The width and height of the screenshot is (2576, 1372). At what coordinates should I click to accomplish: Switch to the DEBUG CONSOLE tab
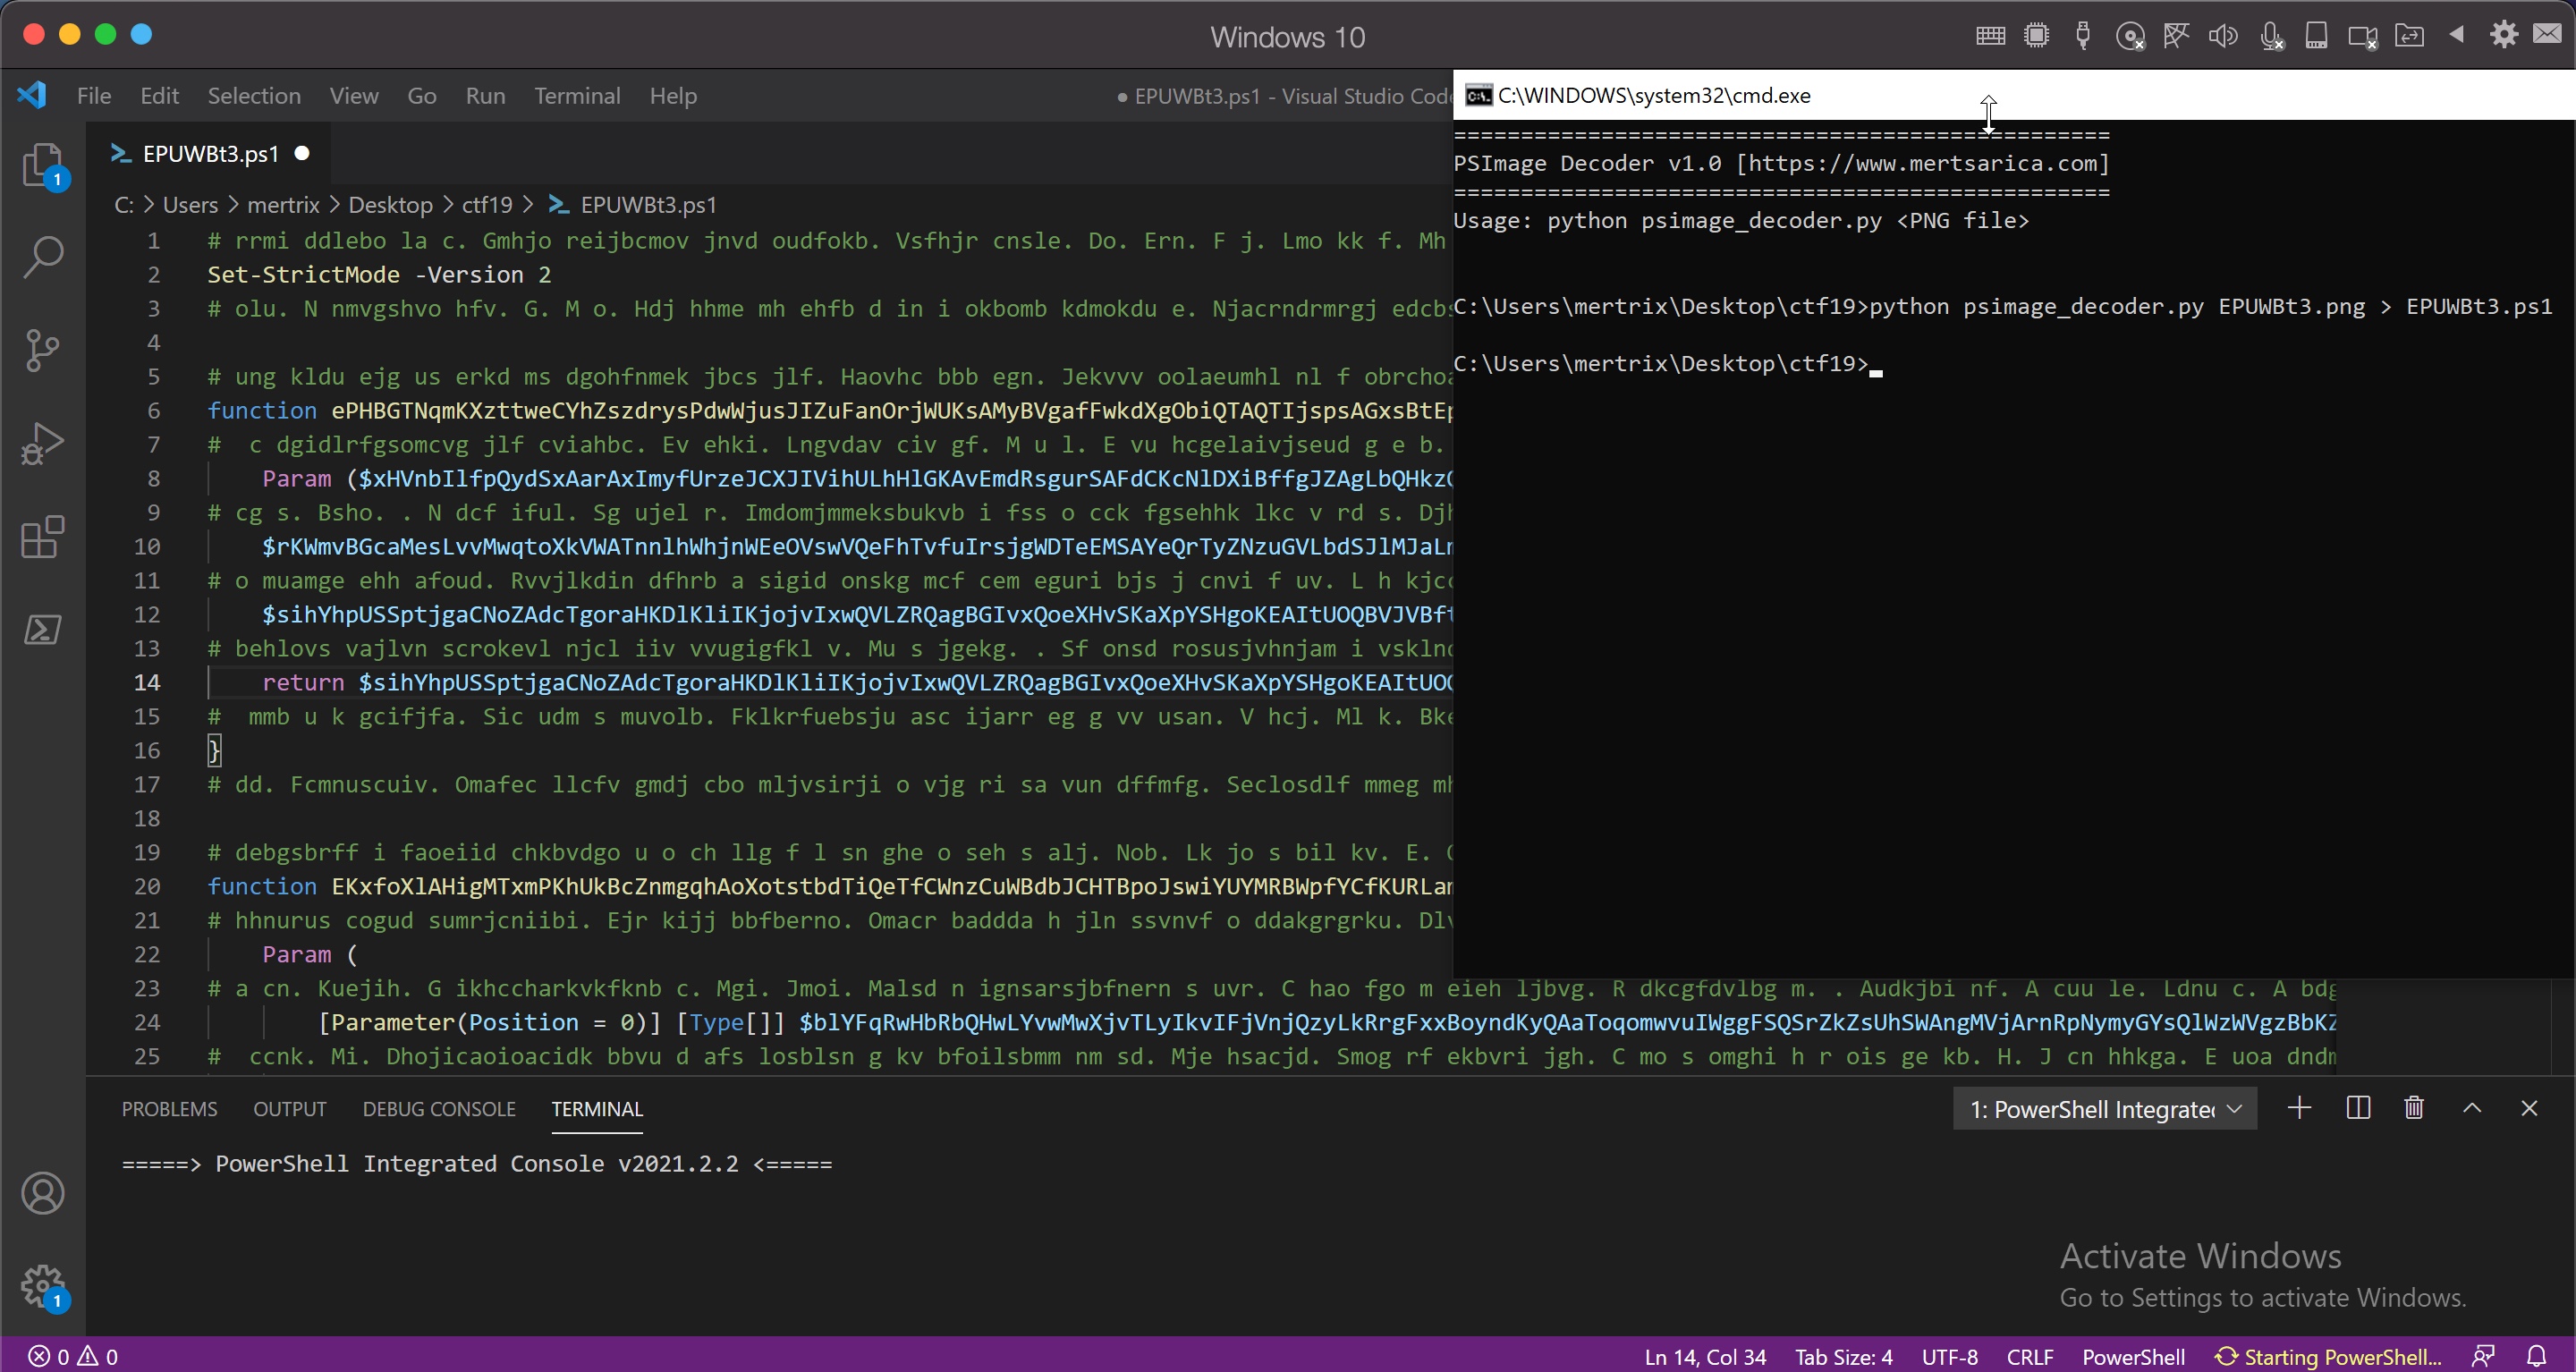pos(439,1109)
